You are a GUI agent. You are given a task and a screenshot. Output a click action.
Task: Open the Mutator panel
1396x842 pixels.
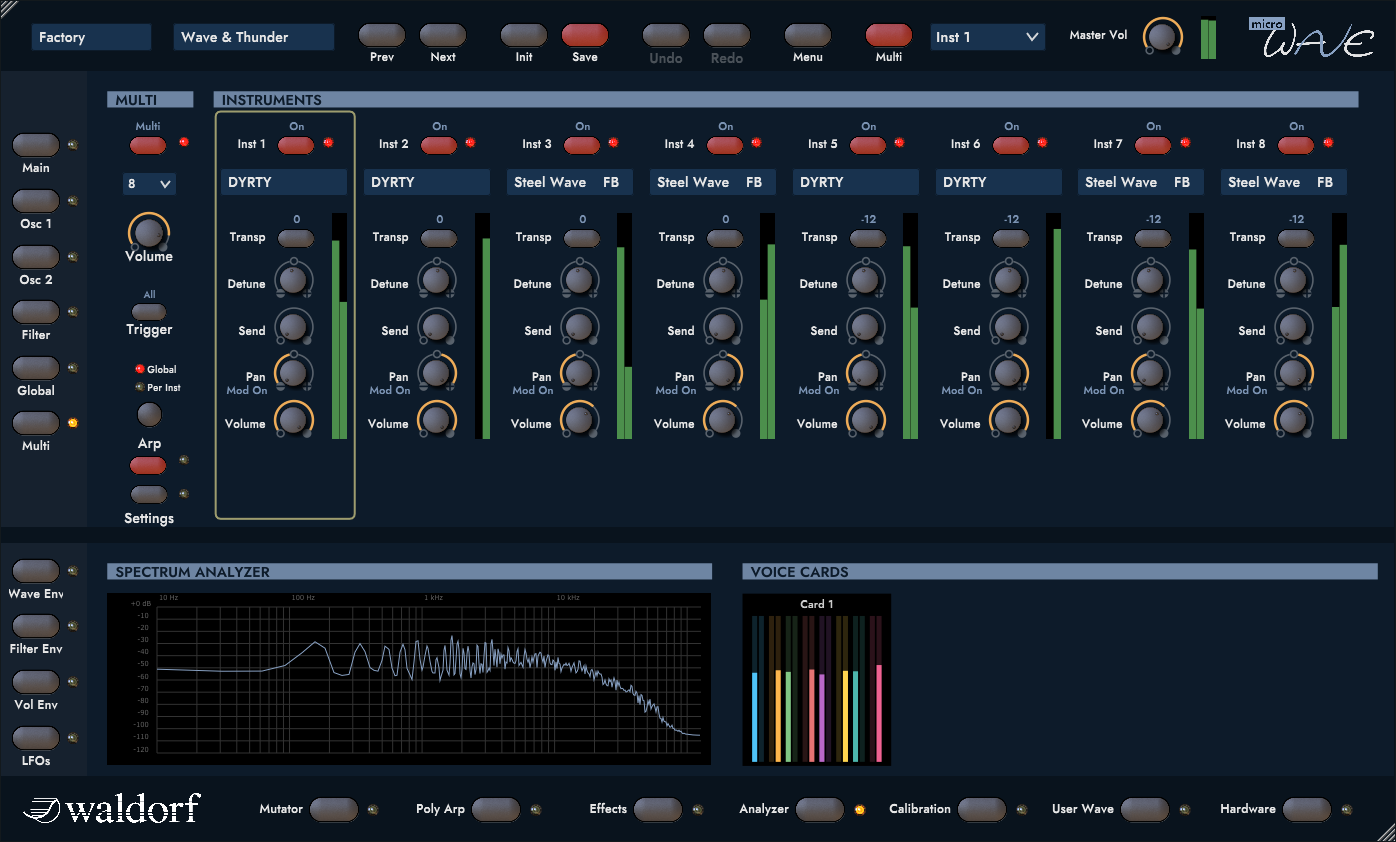click(334, 809)
